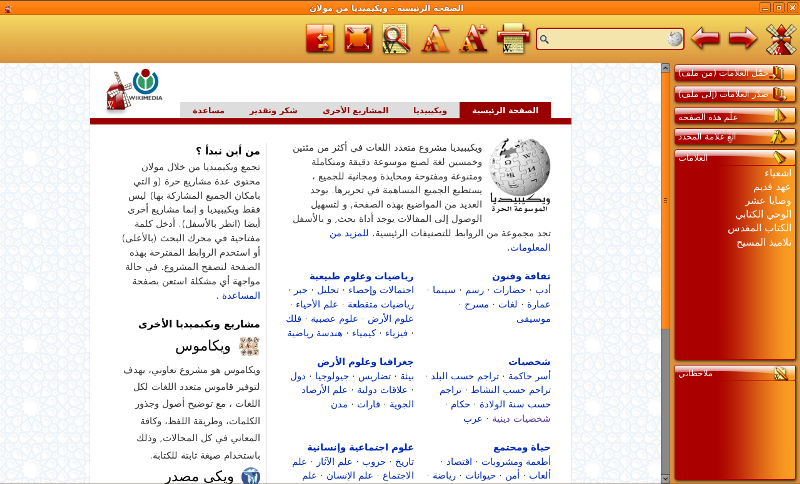Viewport: 800px width, 484px height.
Task: Switch to fullscreen using the expand-arrows icon
Action: pos(358,38)
